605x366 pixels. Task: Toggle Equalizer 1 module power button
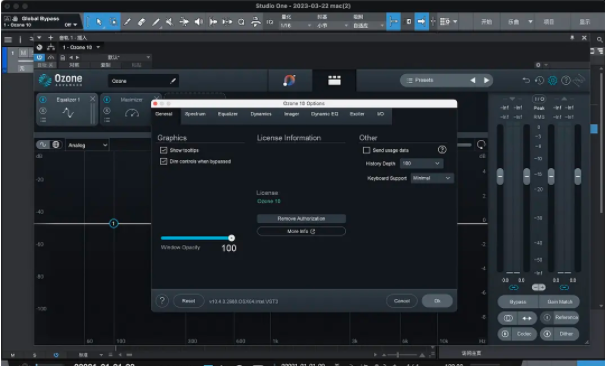coord(43,100)
